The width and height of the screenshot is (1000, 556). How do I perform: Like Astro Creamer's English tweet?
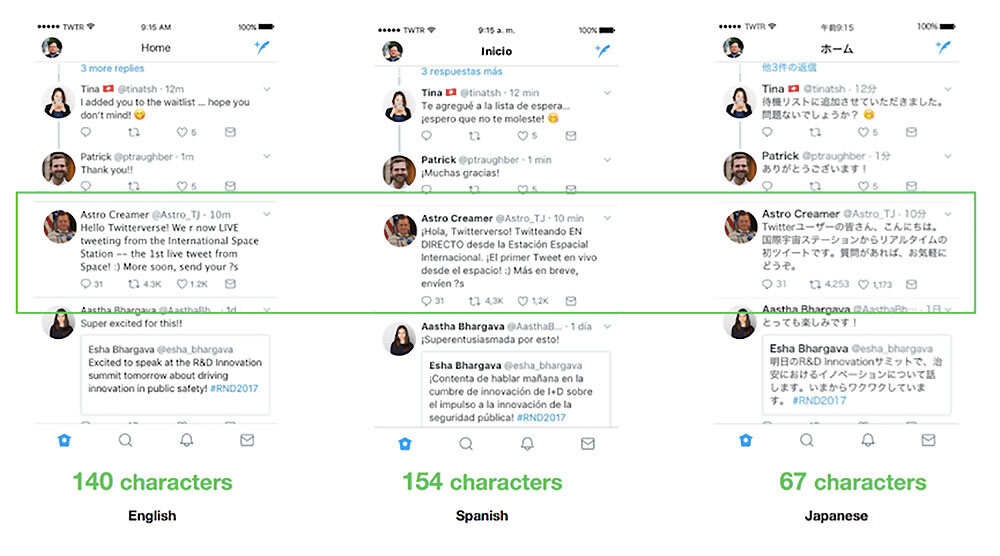[182, 284]
